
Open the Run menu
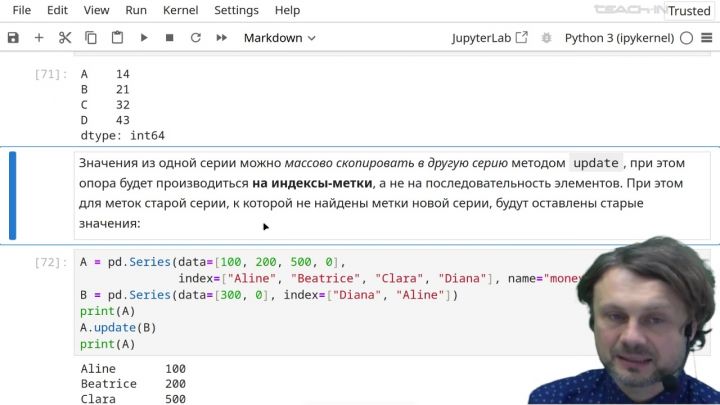pyautogui.click(x=136, y=10)
